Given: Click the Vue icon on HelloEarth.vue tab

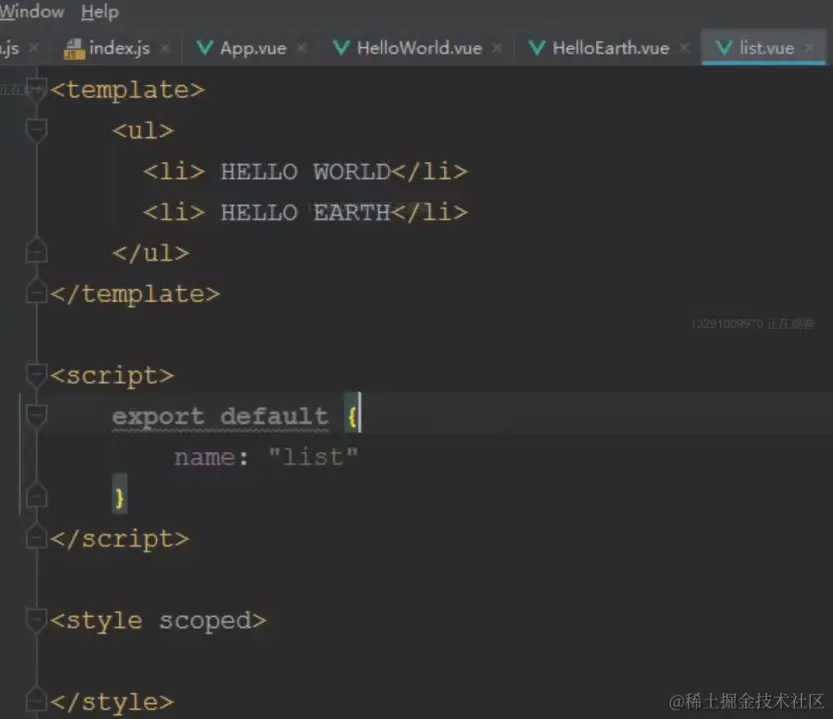Looking at the screenshot, I should pos(537,48).
